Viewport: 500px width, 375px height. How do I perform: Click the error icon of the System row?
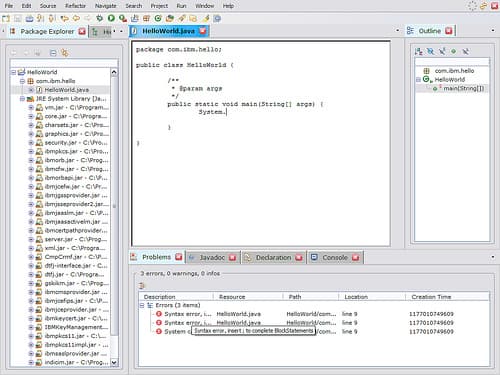[159, 331]
